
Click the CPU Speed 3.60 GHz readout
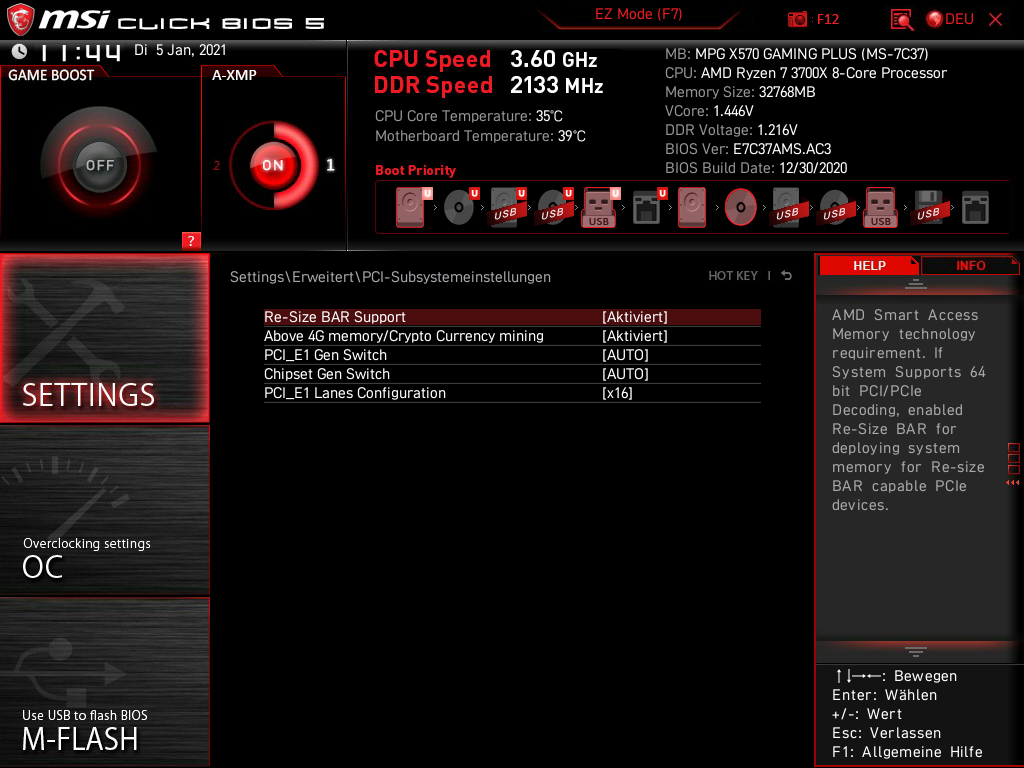point(485,59)
